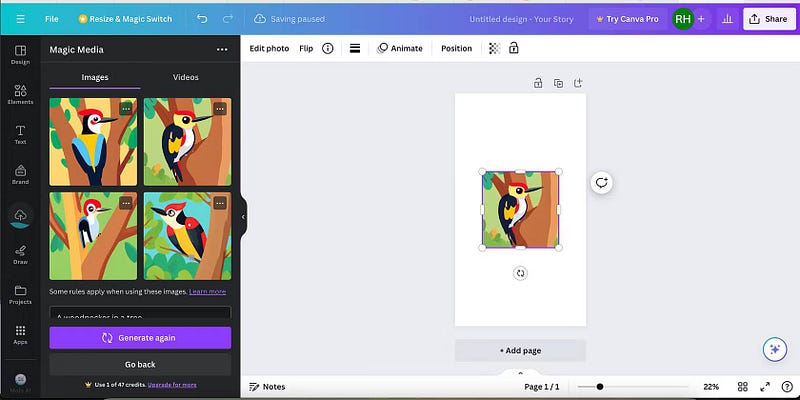Select the blue-winged woodpecker image
800x400 pixels.
click(93, 142)
